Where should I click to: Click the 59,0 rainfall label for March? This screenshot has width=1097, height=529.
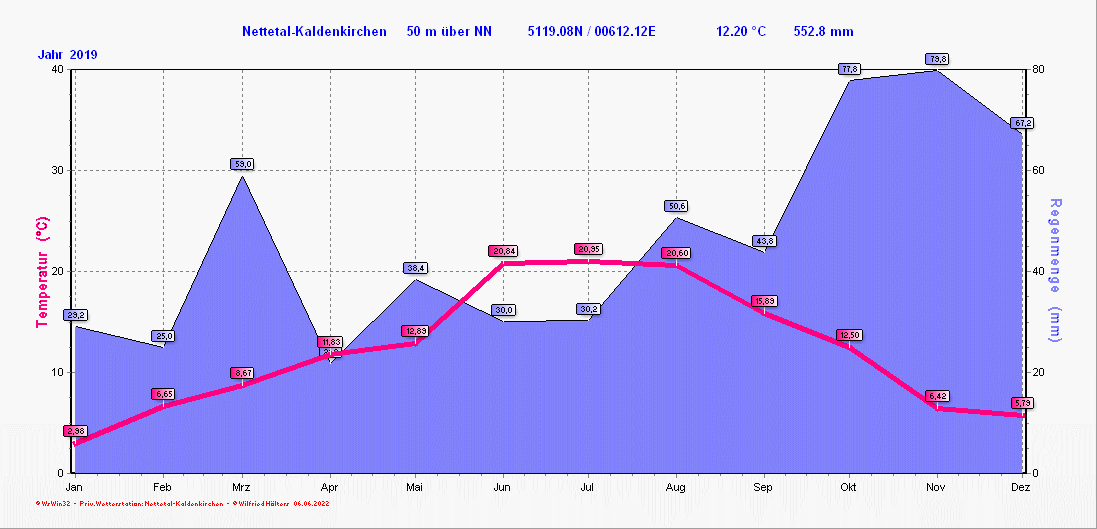click(243, 164)
